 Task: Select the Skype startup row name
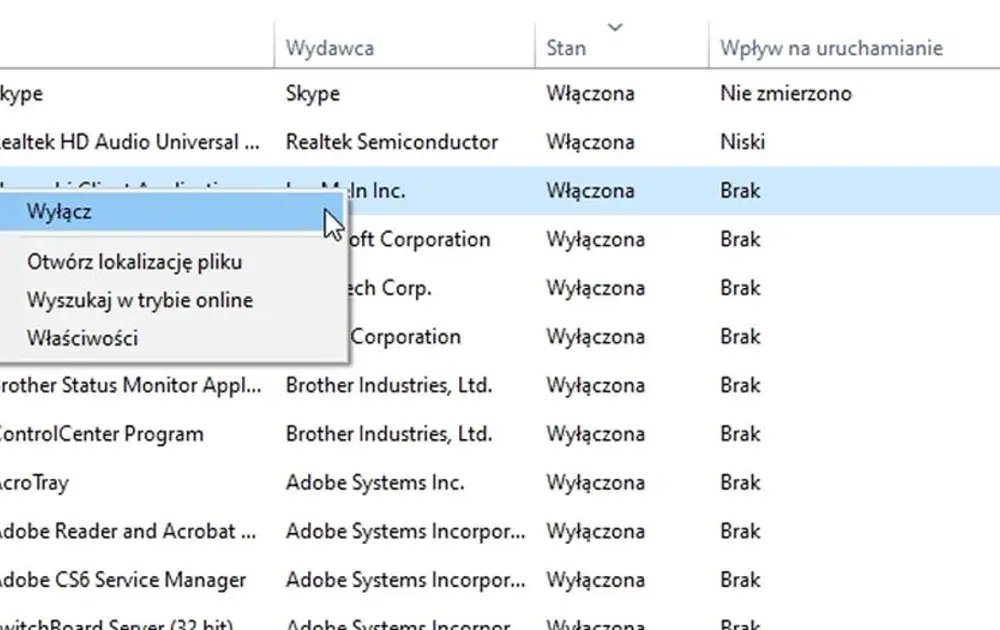(21, 94)
